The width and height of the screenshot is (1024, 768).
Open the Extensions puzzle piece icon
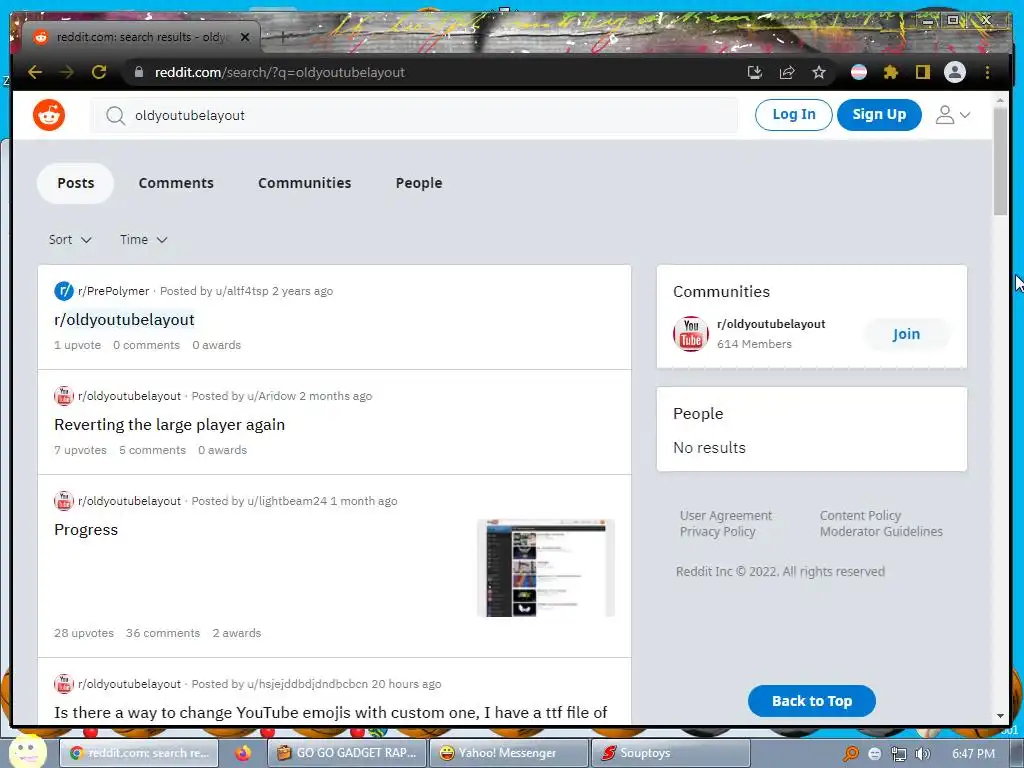[891, 72]
